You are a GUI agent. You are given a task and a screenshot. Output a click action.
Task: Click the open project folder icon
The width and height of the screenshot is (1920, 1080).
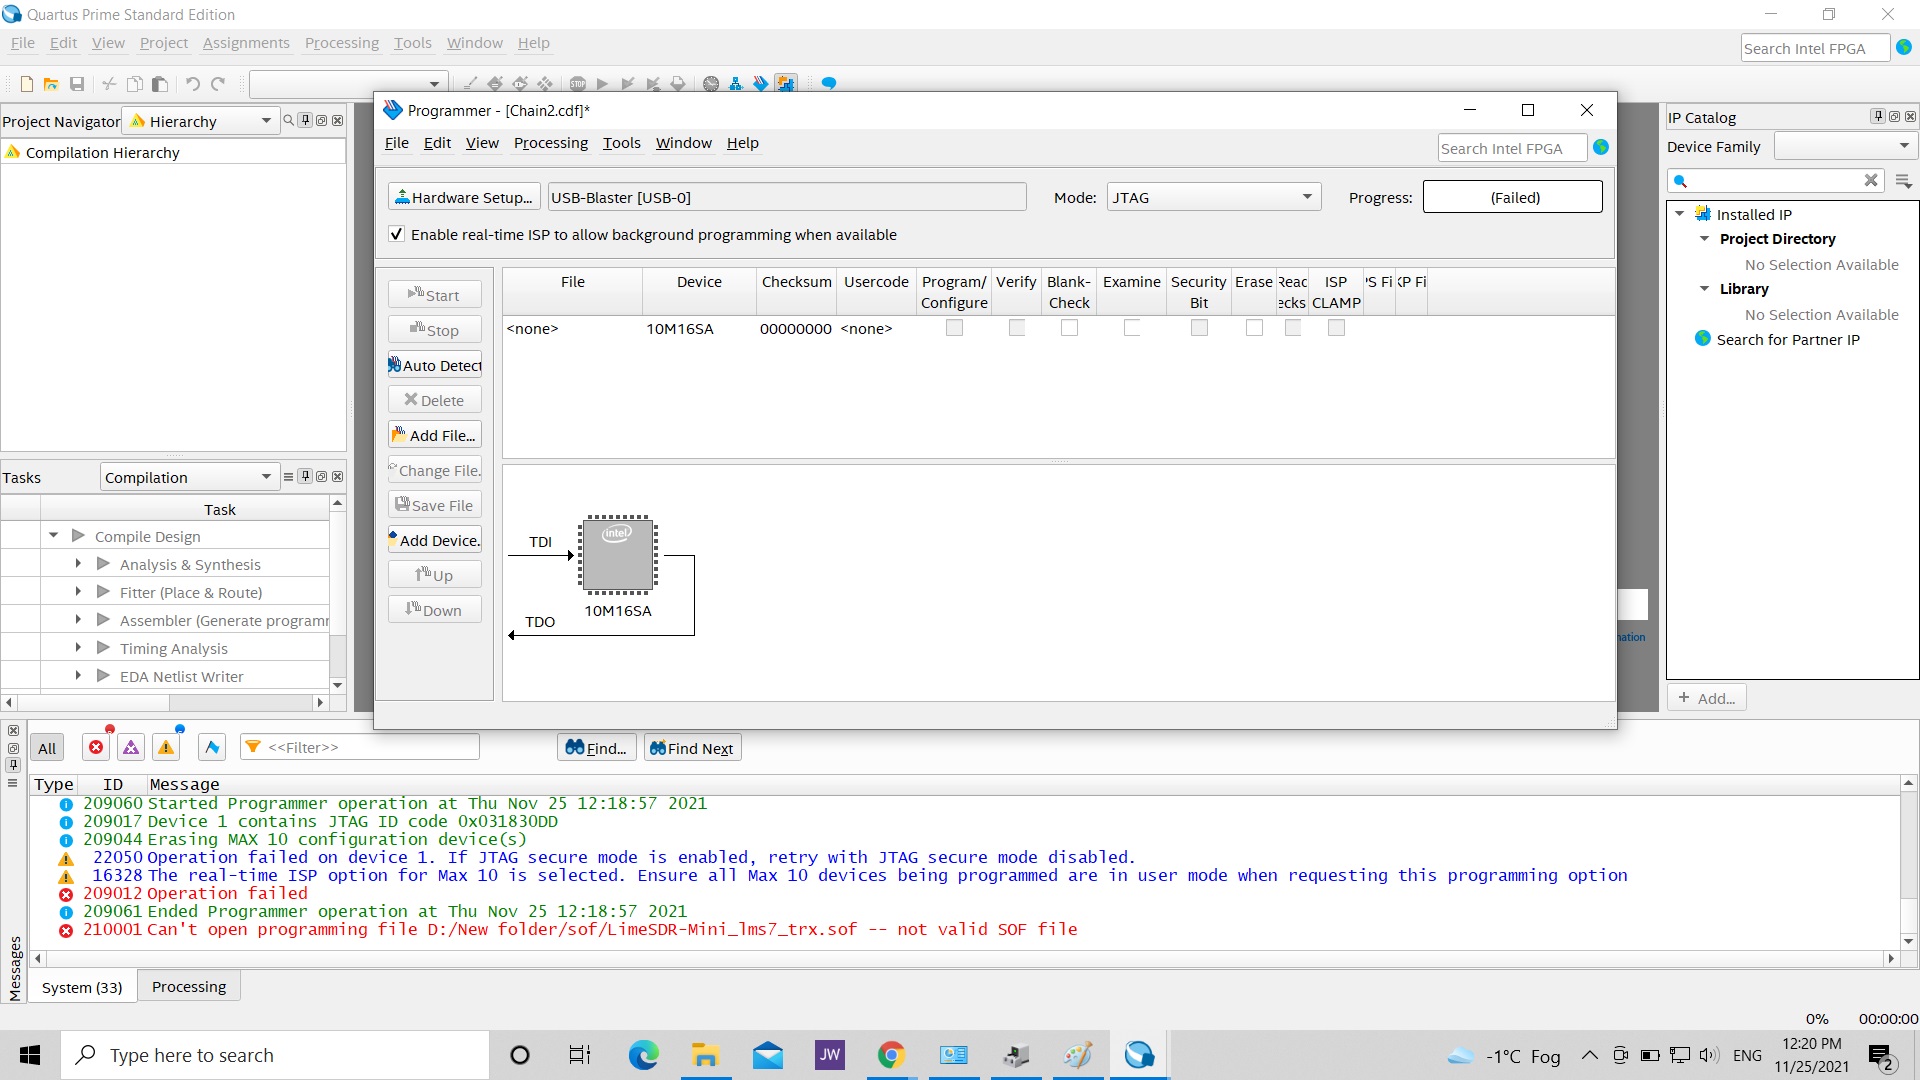click(x=51, y=84)
